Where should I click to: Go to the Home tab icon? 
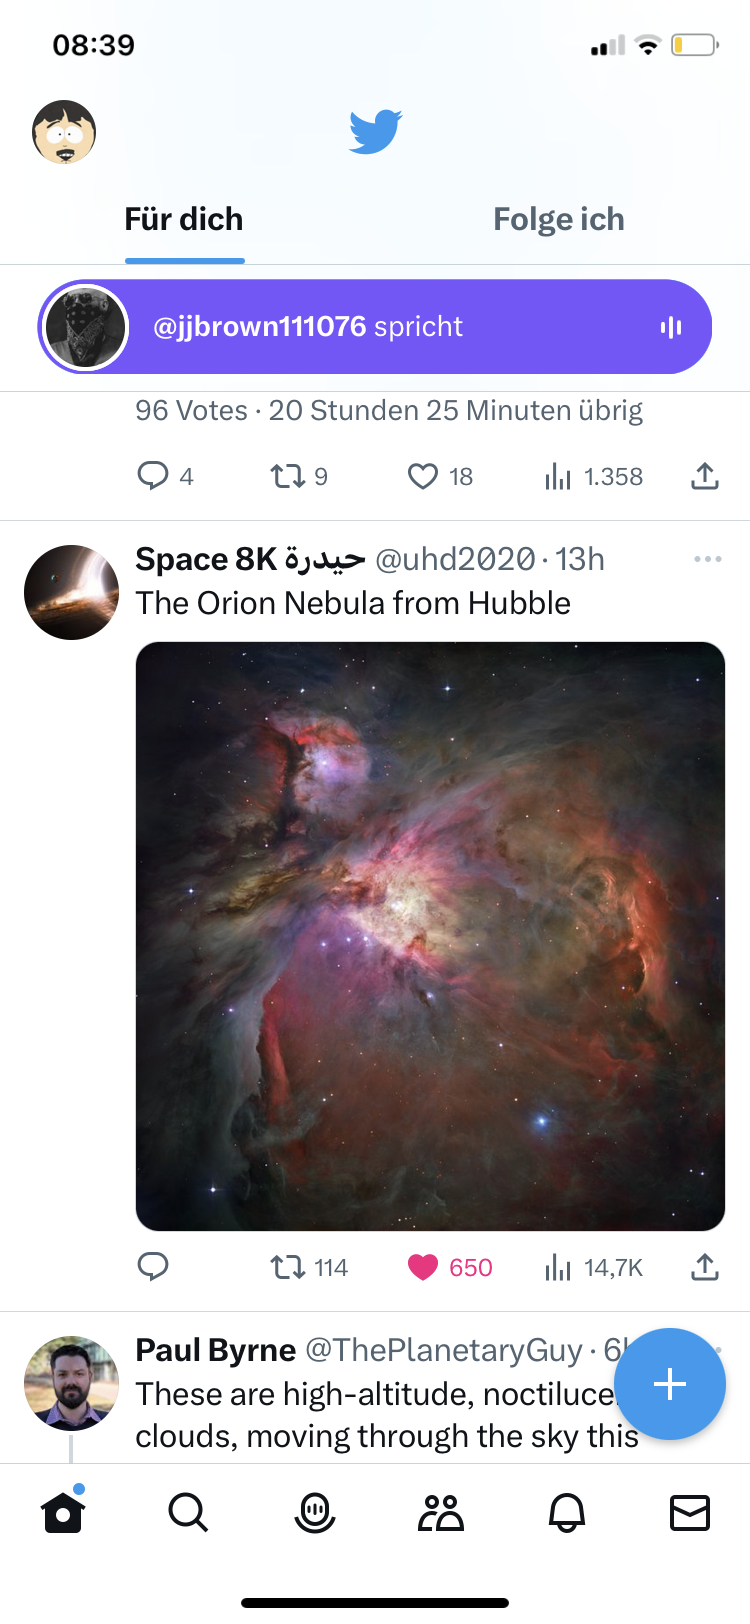(x=63, y=1512)
